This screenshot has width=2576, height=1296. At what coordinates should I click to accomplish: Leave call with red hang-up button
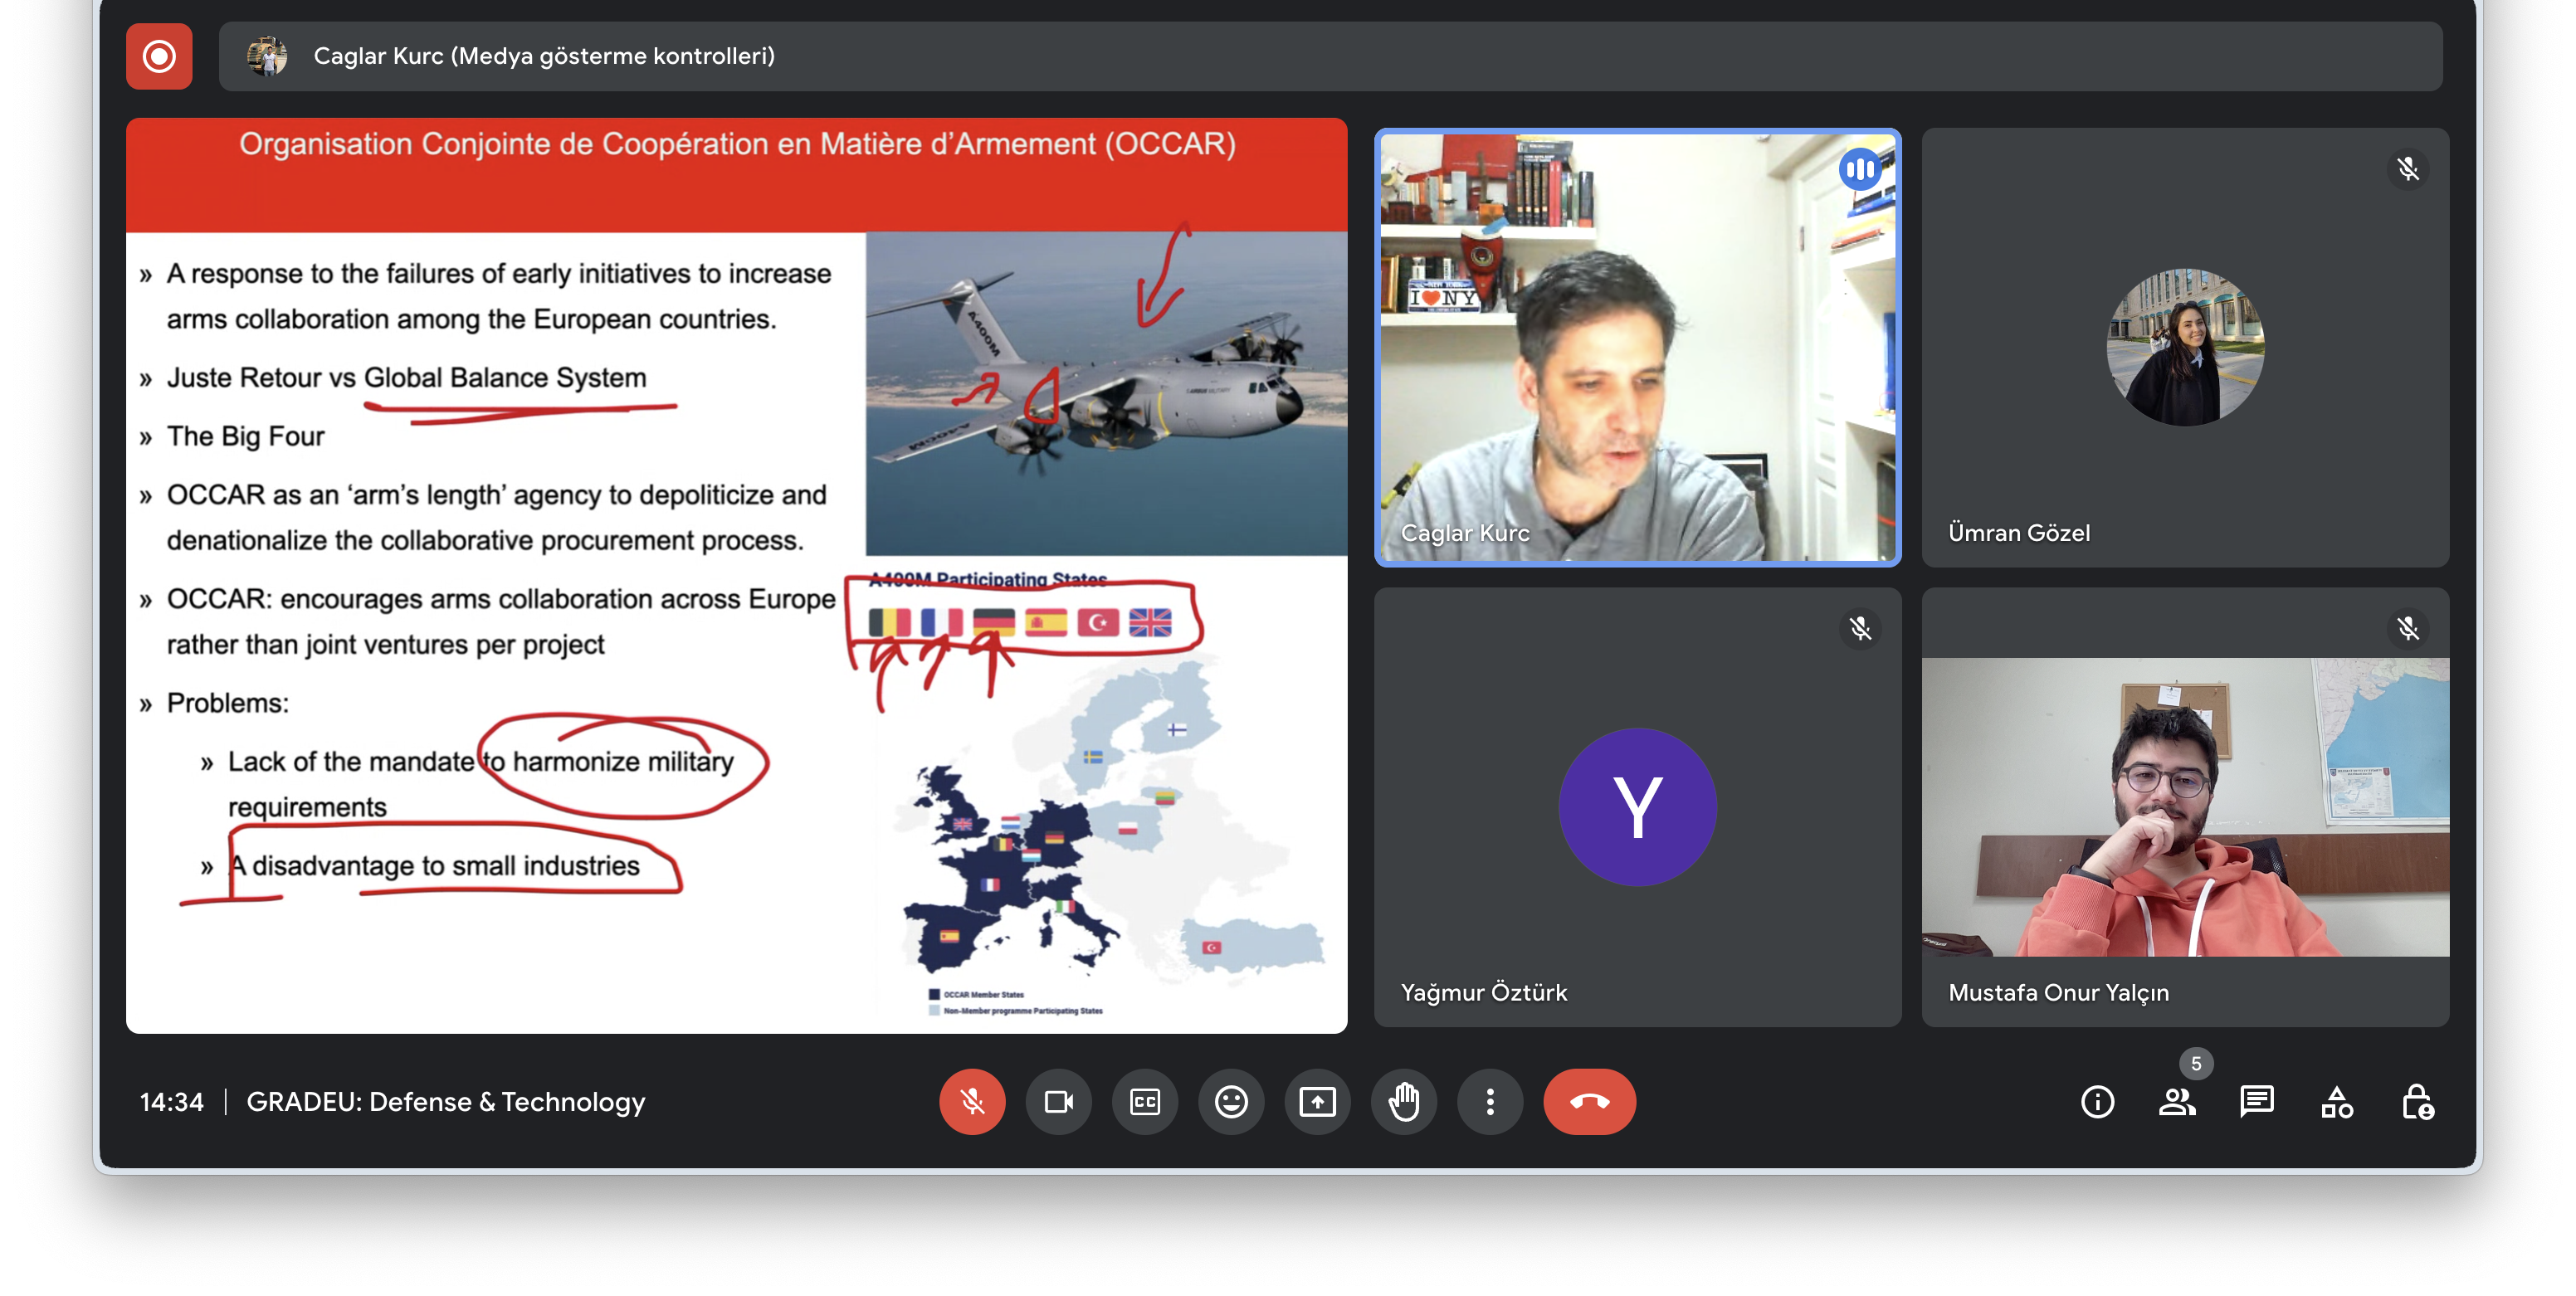(1589, 1102)
